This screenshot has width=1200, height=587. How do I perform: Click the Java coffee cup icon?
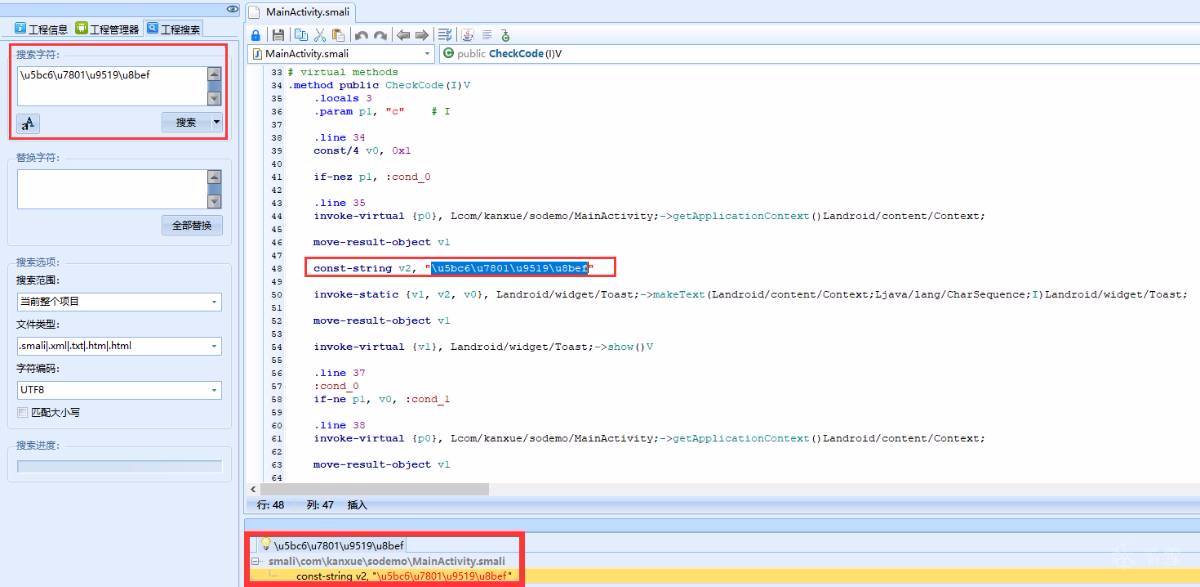tap(467, 35)
